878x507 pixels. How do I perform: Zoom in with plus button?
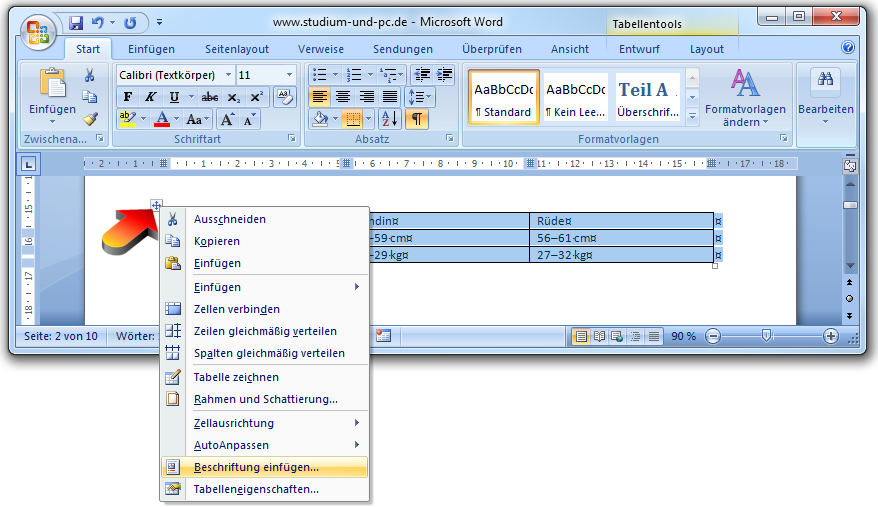[x=830, y=336]
